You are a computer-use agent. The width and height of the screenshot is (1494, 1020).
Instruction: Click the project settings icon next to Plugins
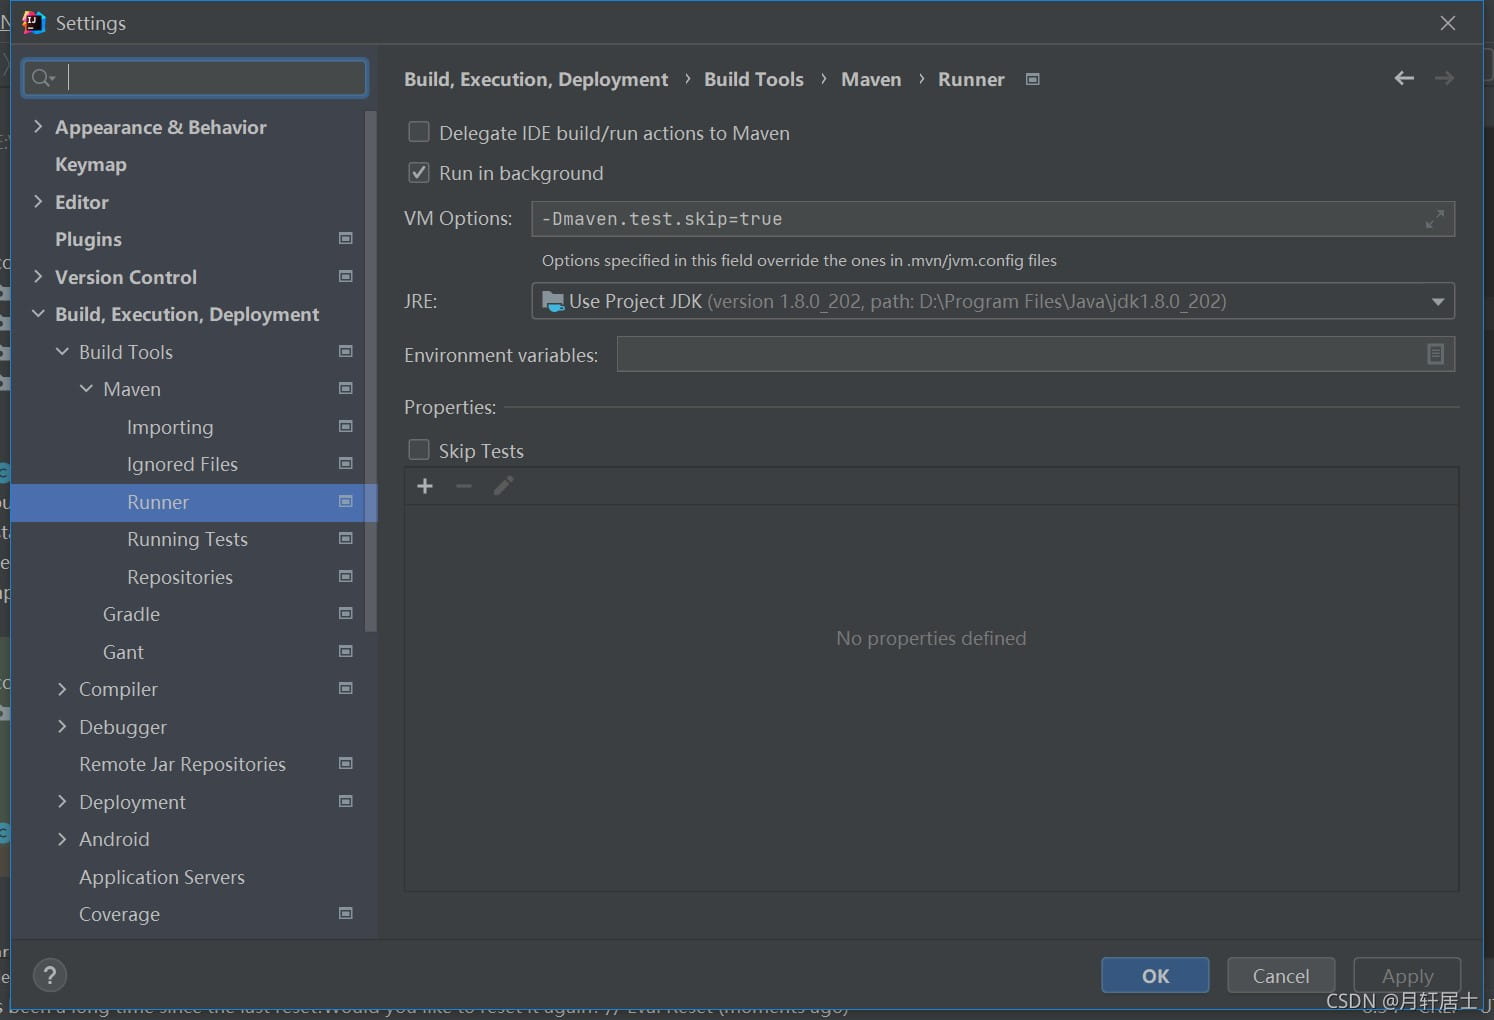[x=346, y=239]
